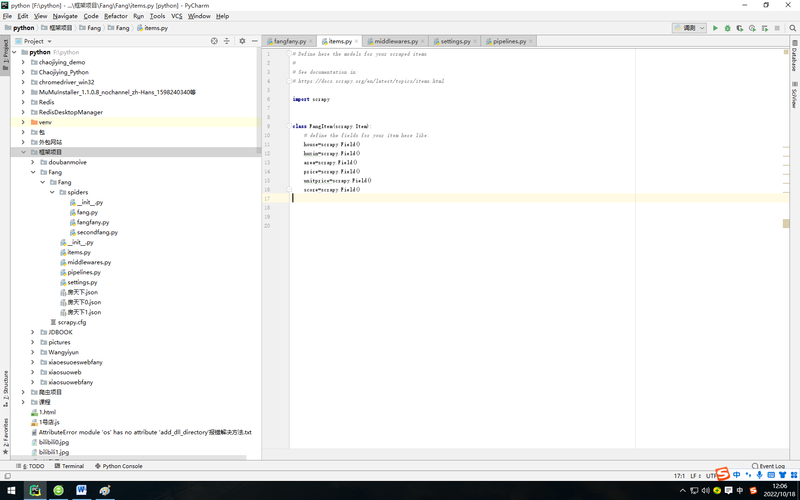Start debugging with the bug icon
The image size is (800, 500).
tap(727, 28)
